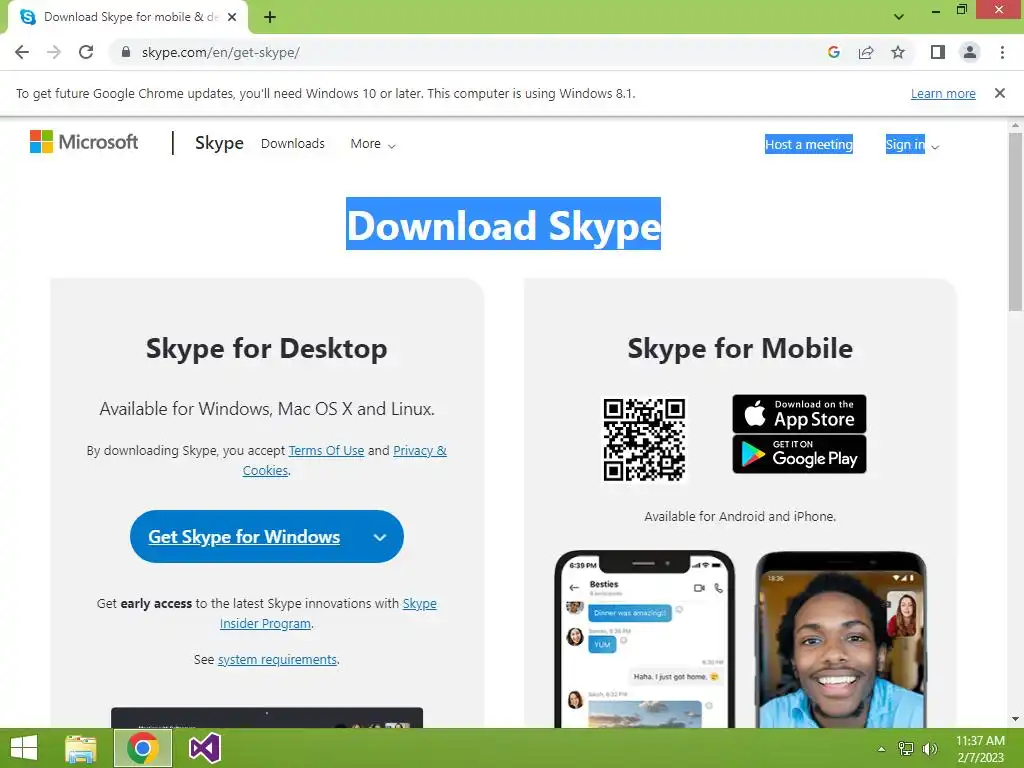1024x768 pixels.
Task: Click 'Available for Android and iPhone.' text
Action: click(x=740, y=517)
